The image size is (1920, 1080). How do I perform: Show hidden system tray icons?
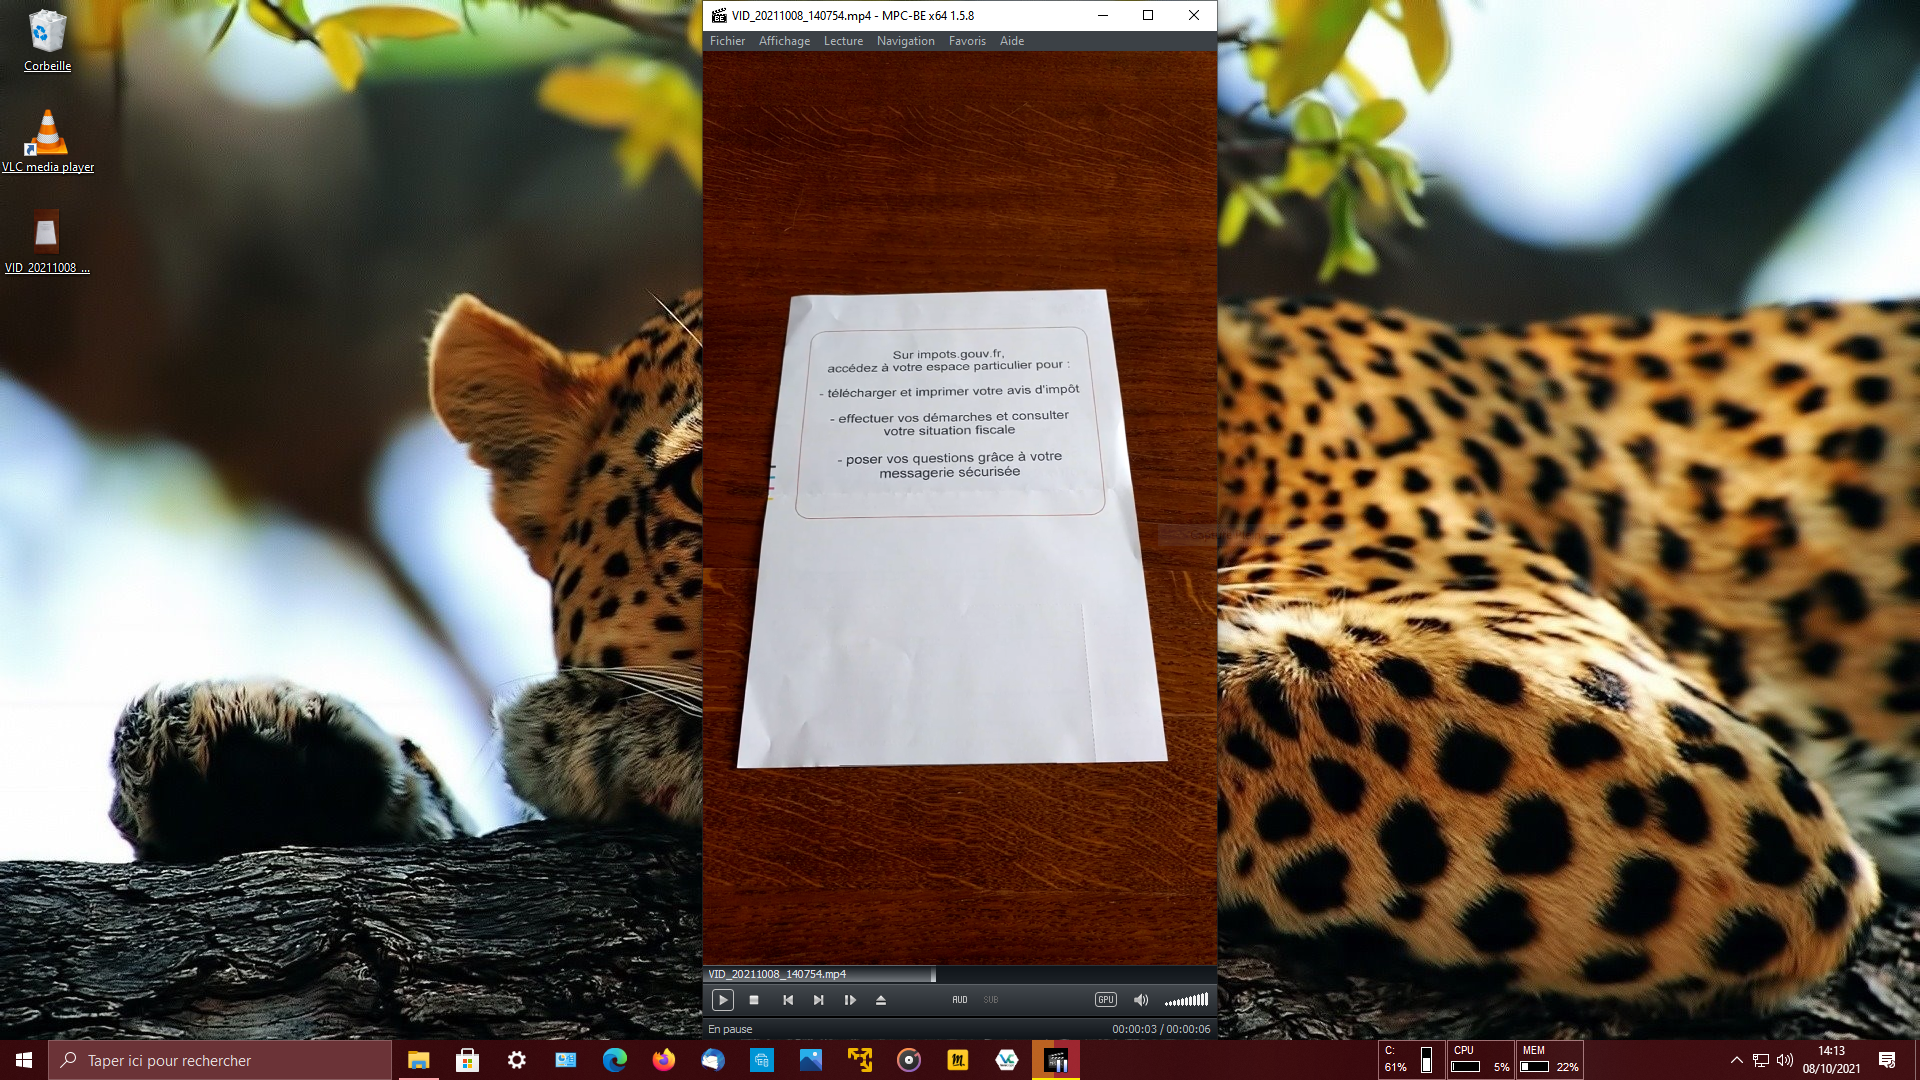pyautogui.click(x=1736, y=1060)
